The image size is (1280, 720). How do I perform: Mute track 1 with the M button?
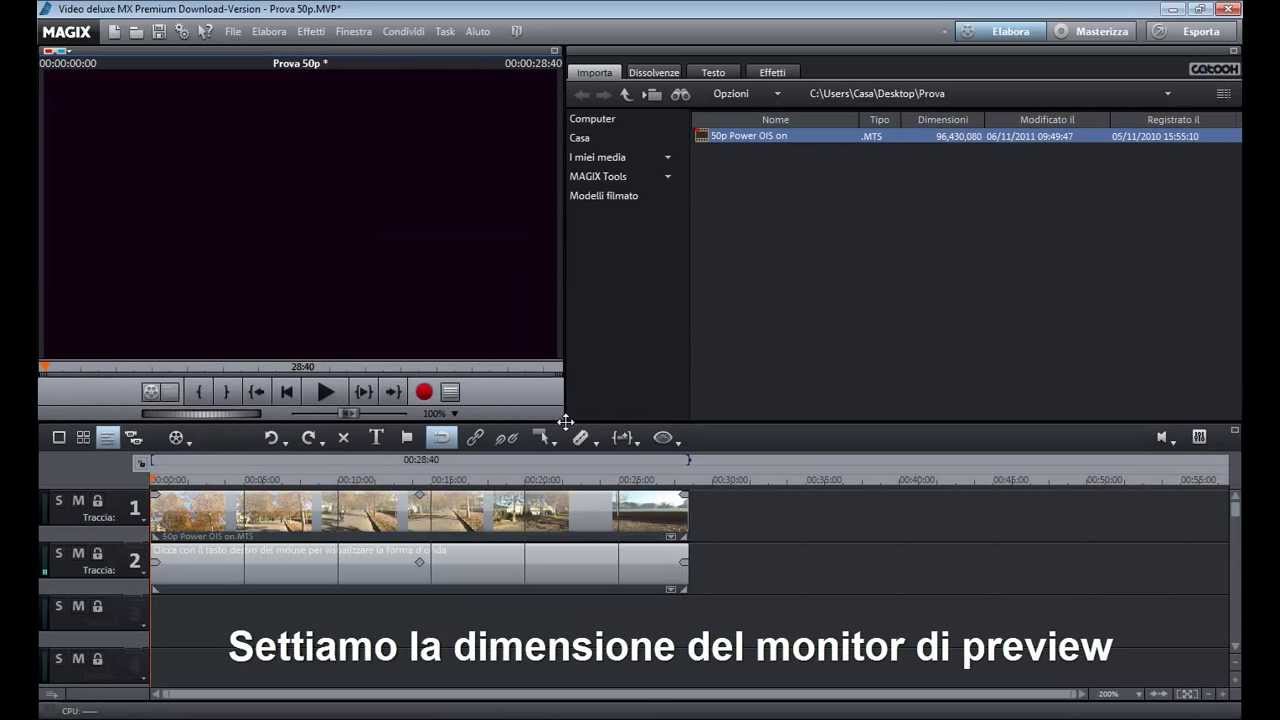click(x=78, y=501)
